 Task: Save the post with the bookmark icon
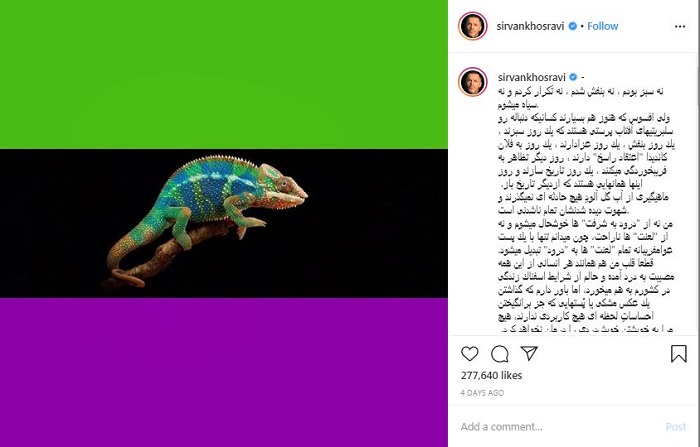tap(679, 354)
